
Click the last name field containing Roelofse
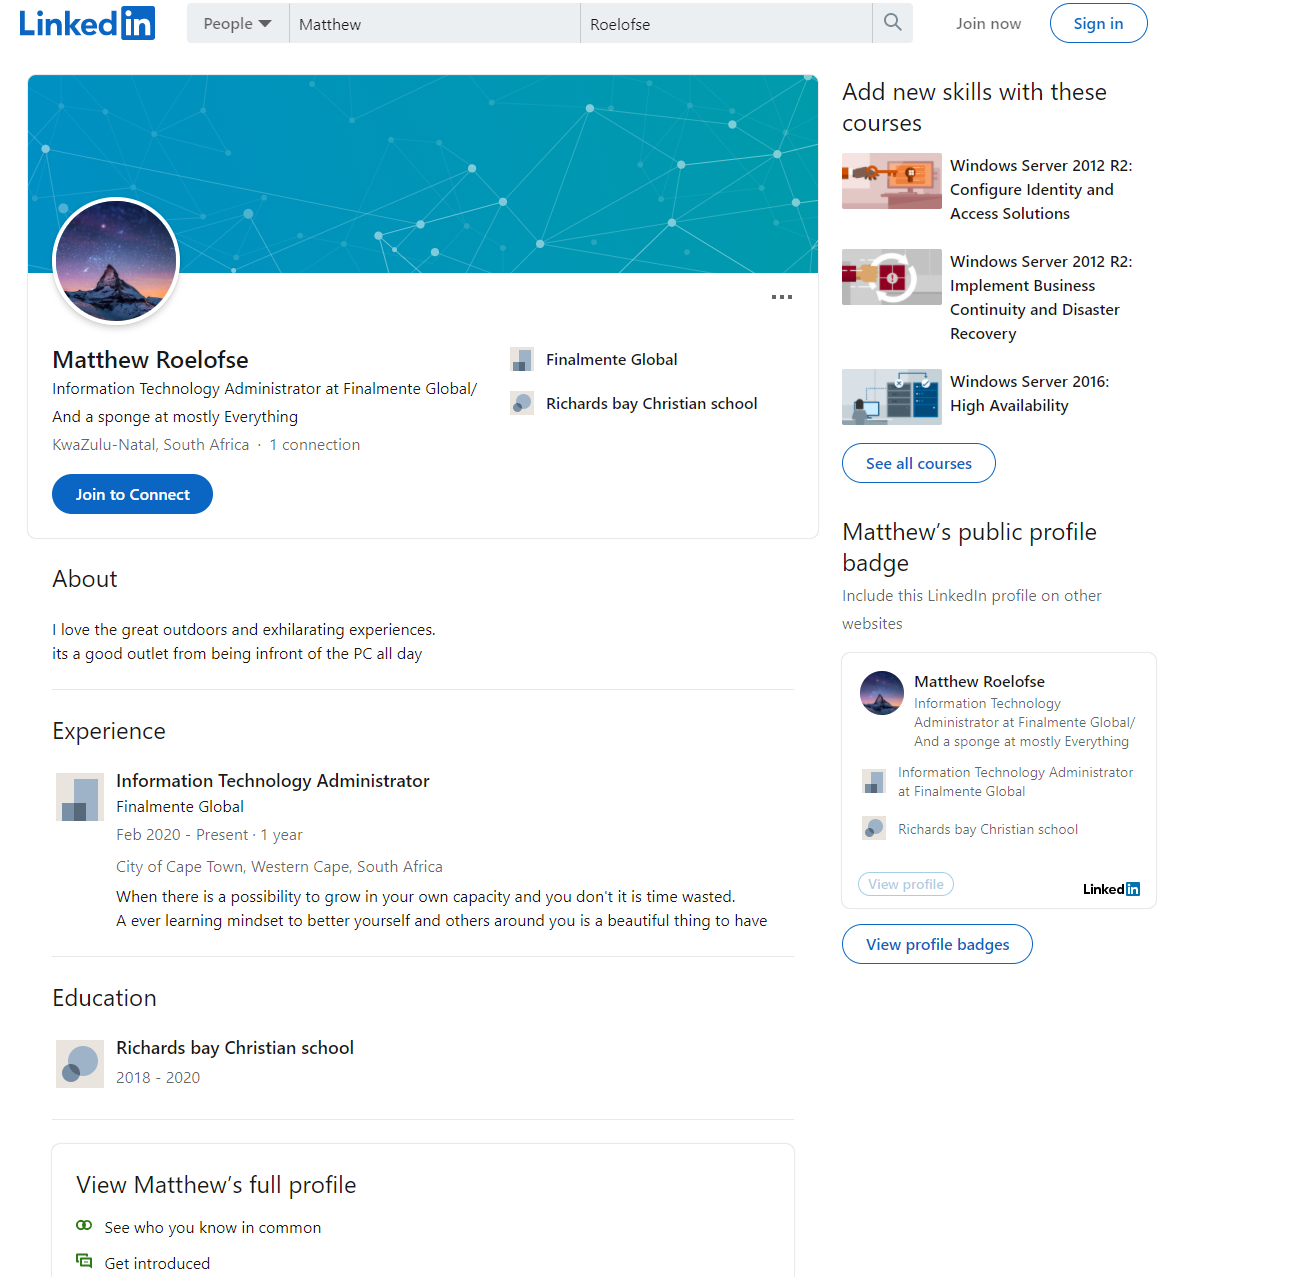[725, 24]
